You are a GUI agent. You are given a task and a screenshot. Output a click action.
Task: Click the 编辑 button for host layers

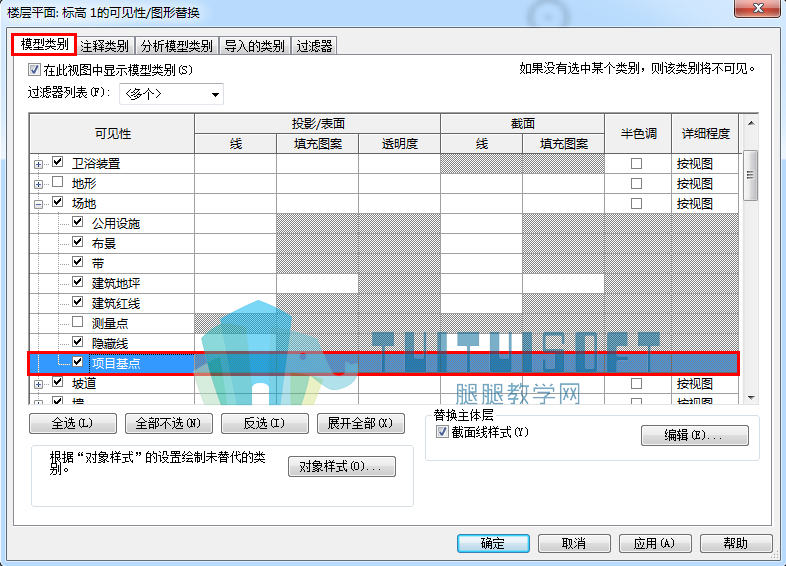tap(695, 435)
